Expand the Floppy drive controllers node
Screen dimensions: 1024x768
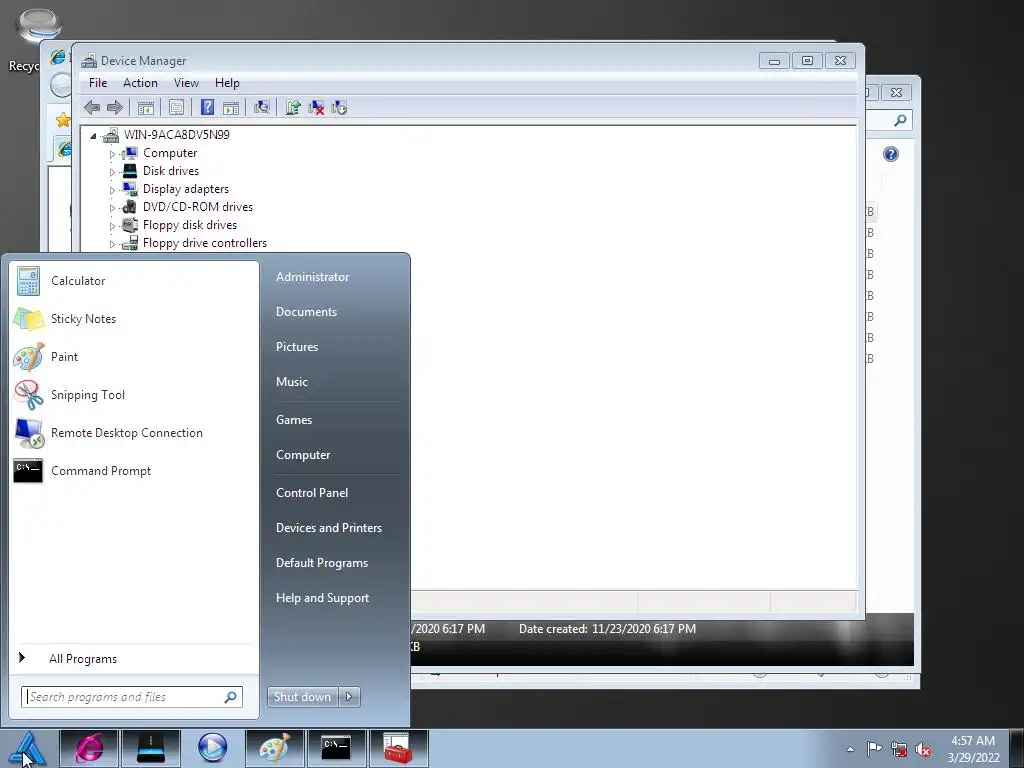pos(112,244)
